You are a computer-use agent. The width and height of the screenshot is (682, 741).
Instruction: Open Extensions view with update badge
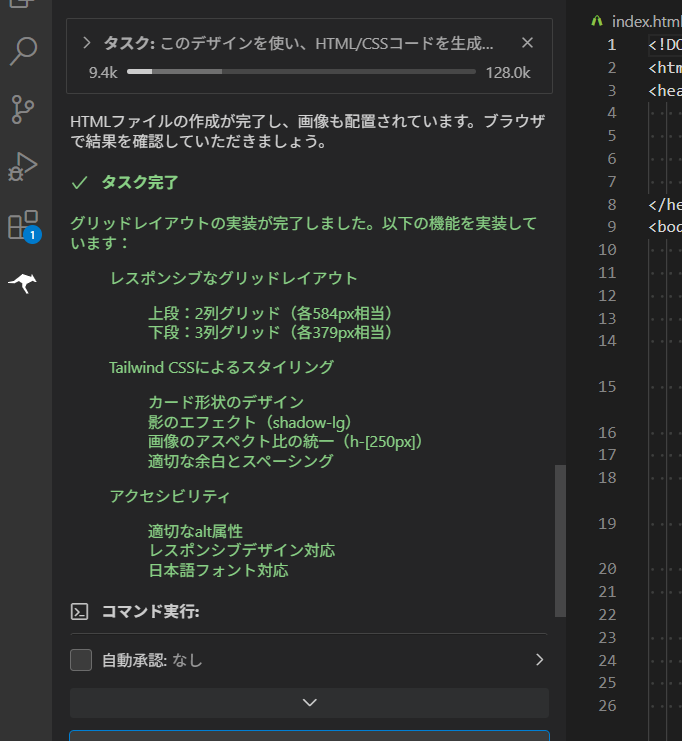tap(24, 225)
